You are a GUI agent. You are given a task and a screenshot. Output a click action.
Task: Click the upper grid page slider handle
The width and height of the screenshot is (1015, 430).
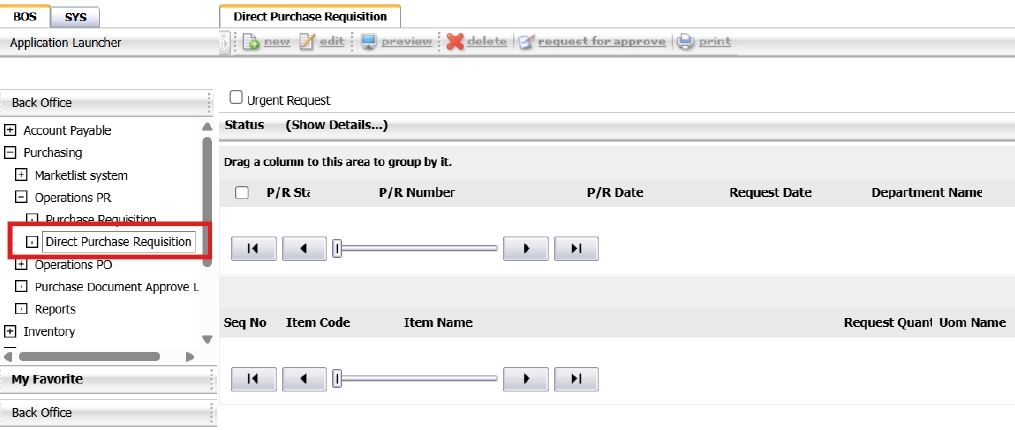tap(338, 249)
